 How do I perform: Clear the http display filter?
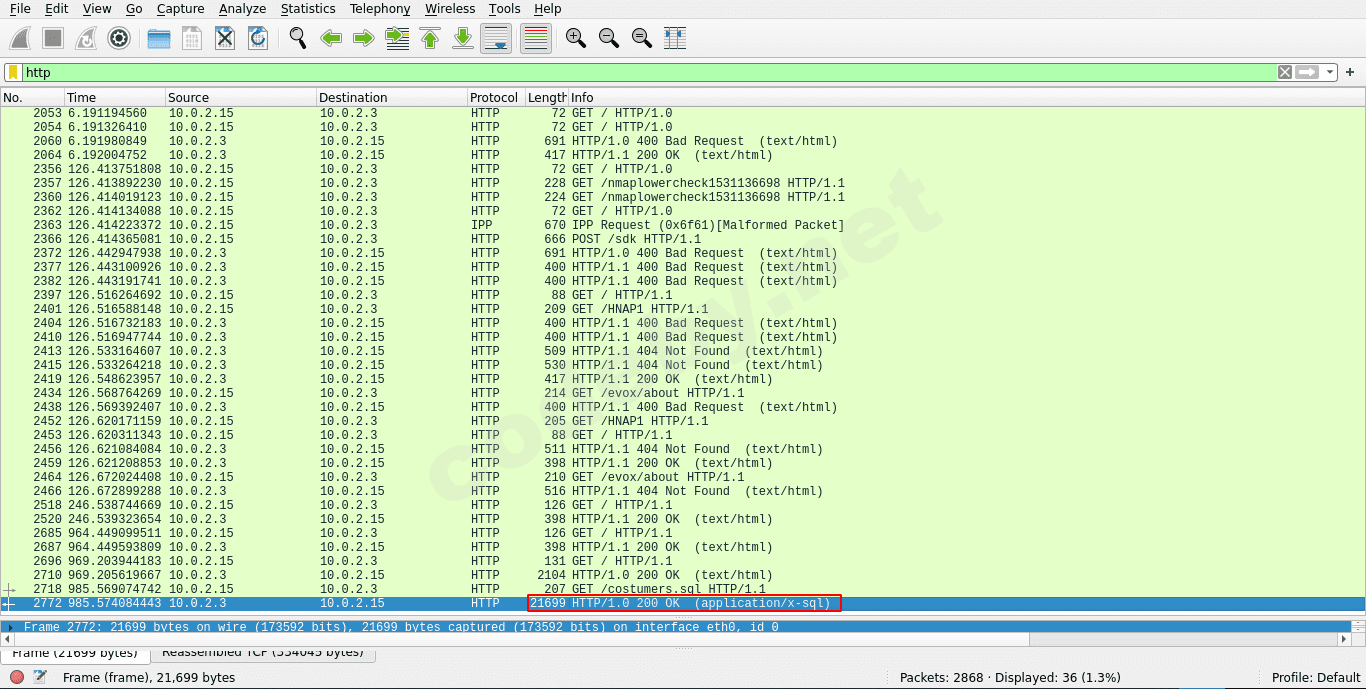point(1284,72)
